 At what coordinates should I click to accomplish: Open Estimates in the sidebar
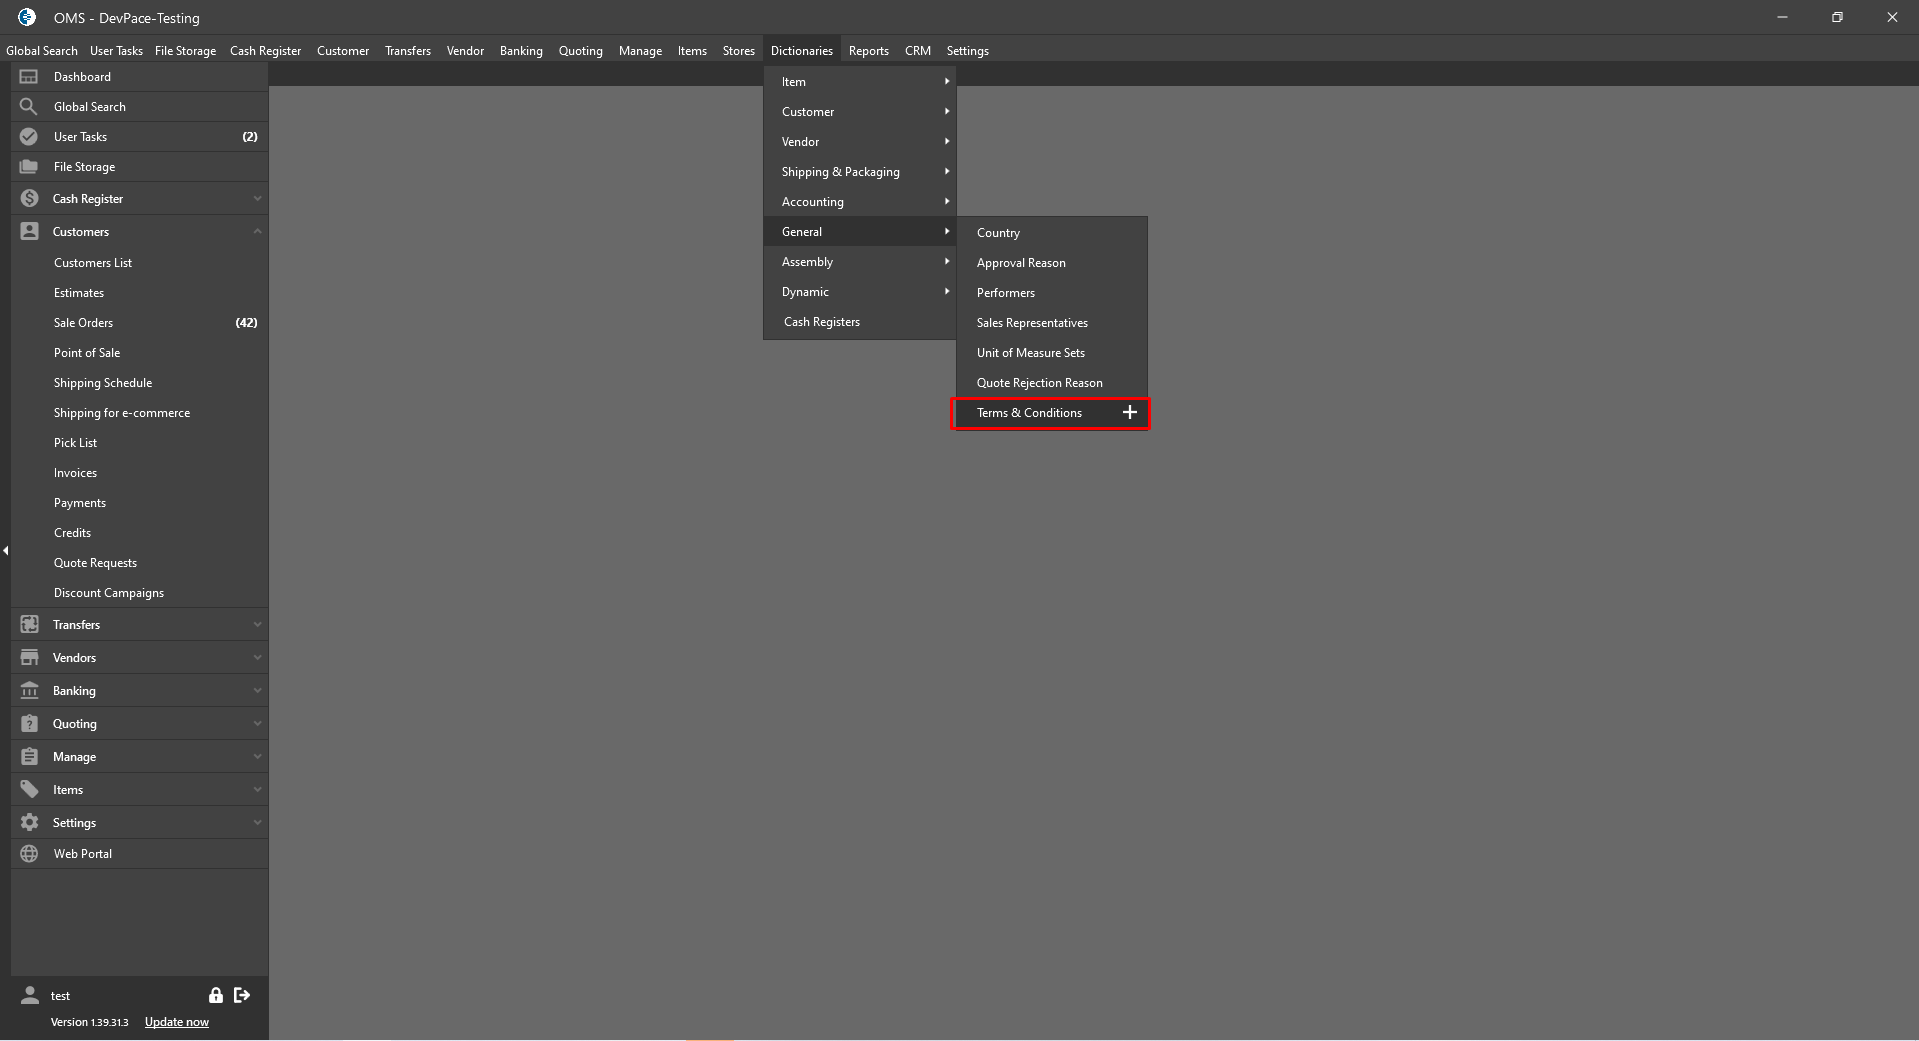[139, 293]
